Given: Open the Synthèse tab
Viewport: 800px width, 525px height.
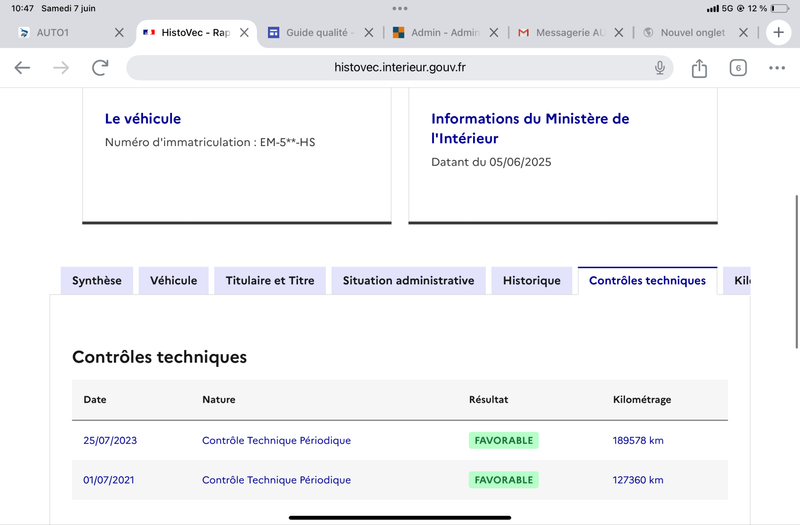Looking at the screenshot, I should (x=97, y=281).
